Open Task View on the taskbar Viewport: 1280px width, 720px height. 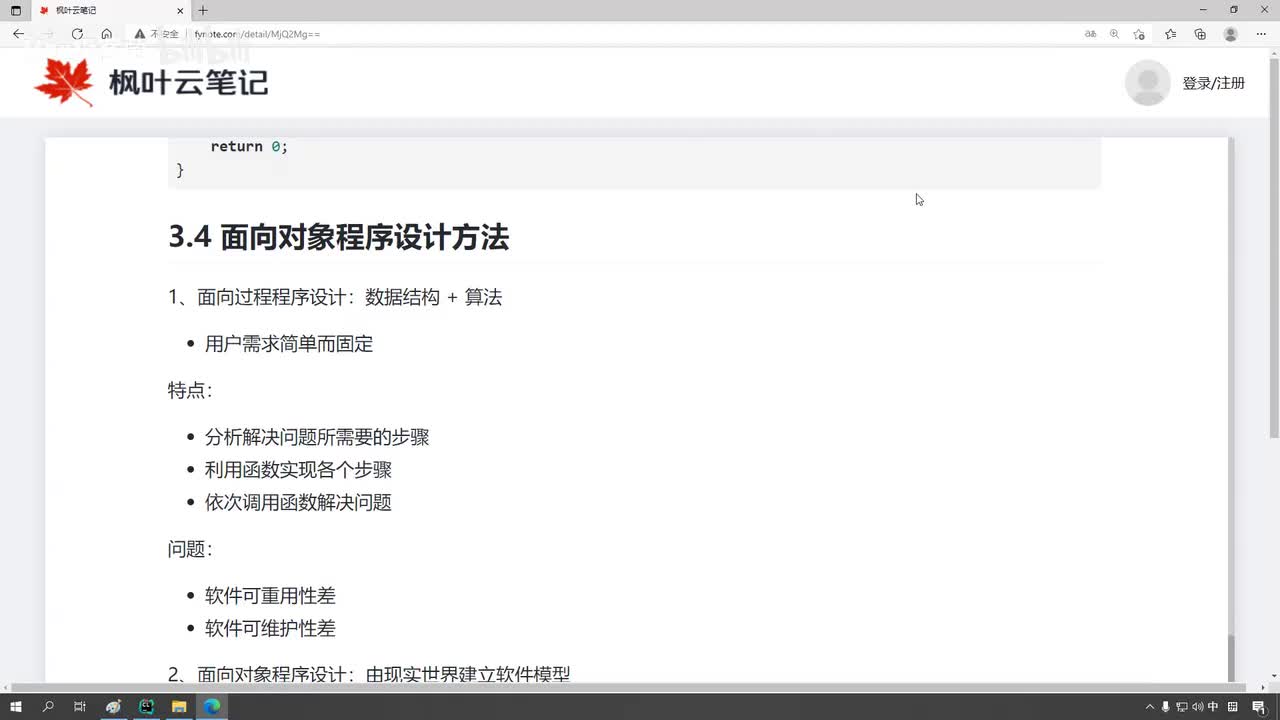point(80,707)
